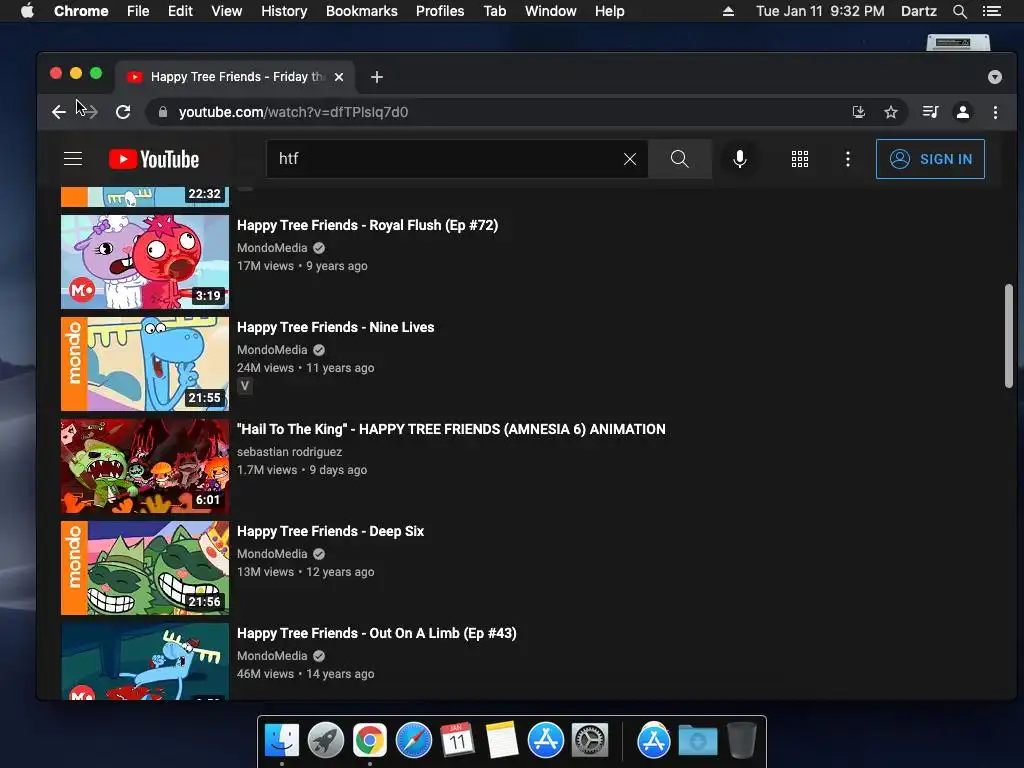Open System Preferences from the Dock
The image size is (1024, 768).
[x=590, y=740]
